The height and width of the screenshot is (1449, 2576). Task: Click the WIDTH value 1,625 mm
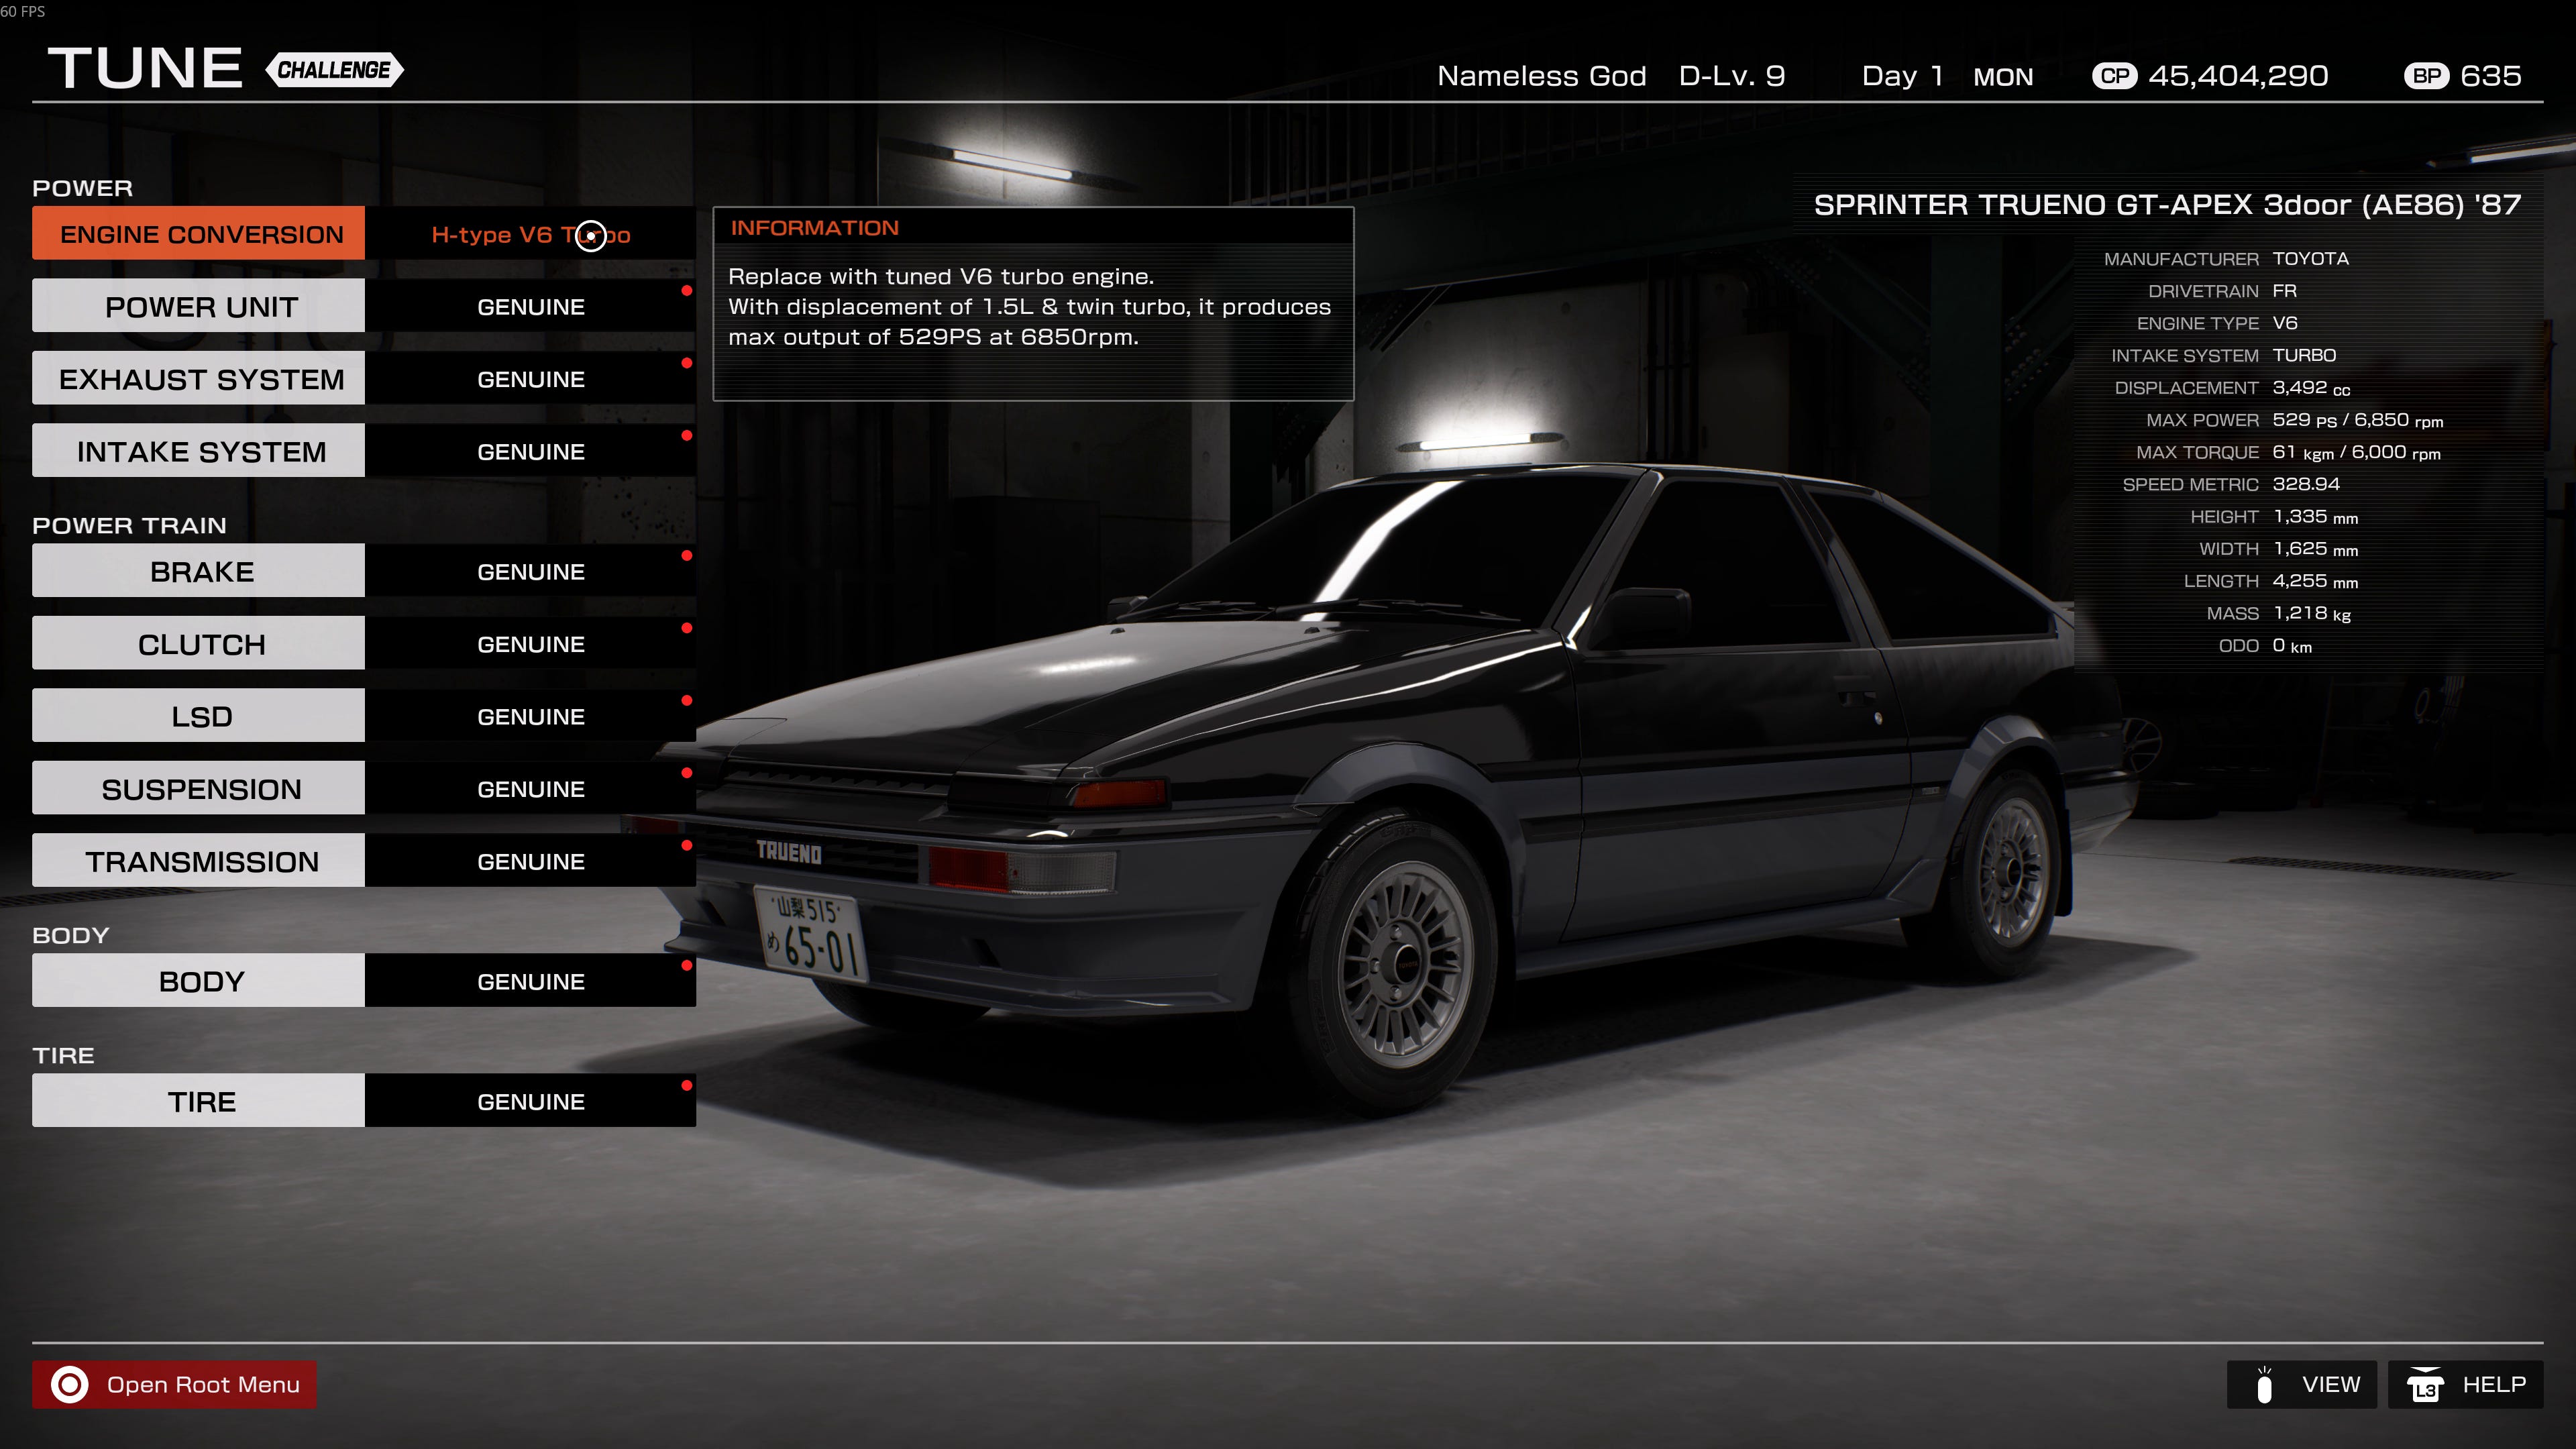click(2315, 549)
